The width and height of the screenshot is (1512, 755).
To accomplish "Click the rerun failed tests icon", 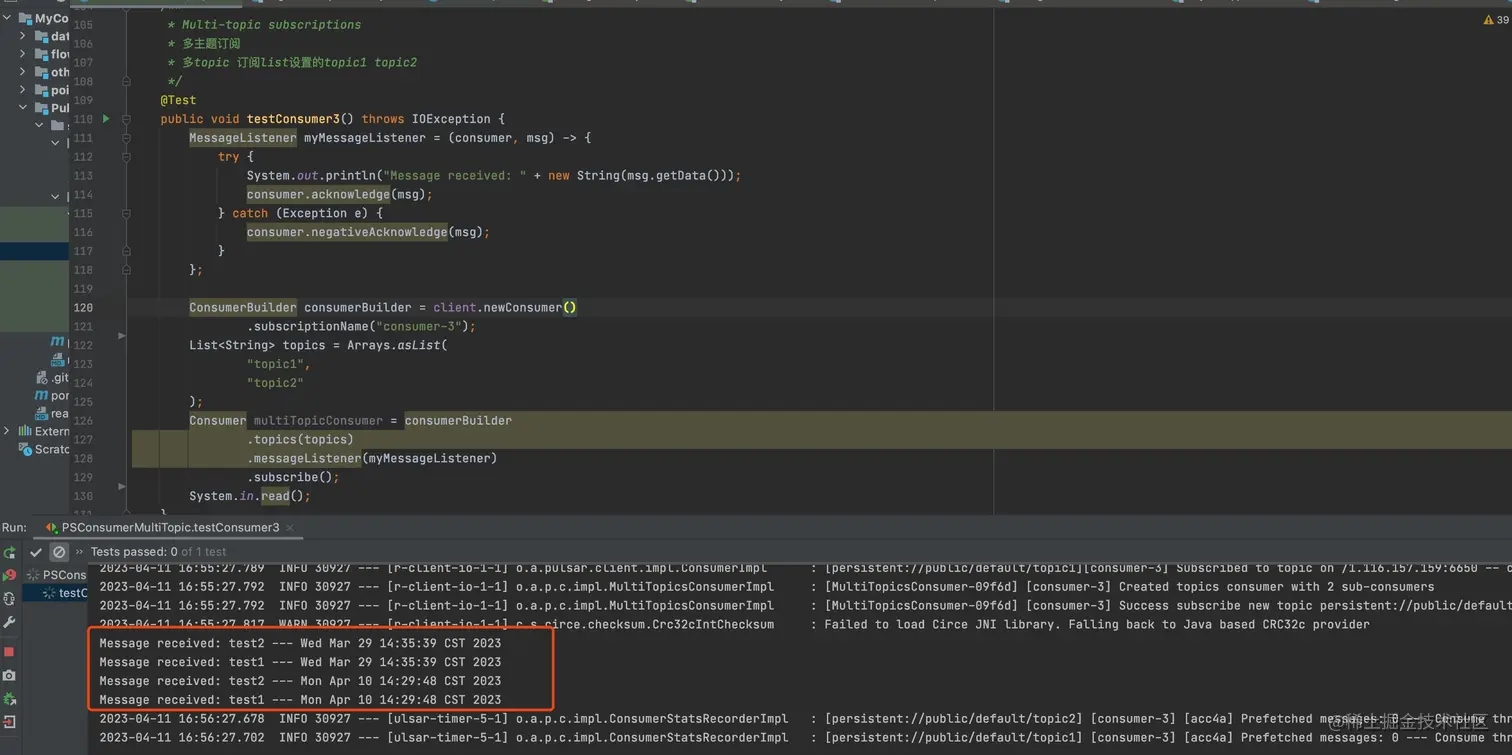I will pyautogui.click(x=9, y=575).
